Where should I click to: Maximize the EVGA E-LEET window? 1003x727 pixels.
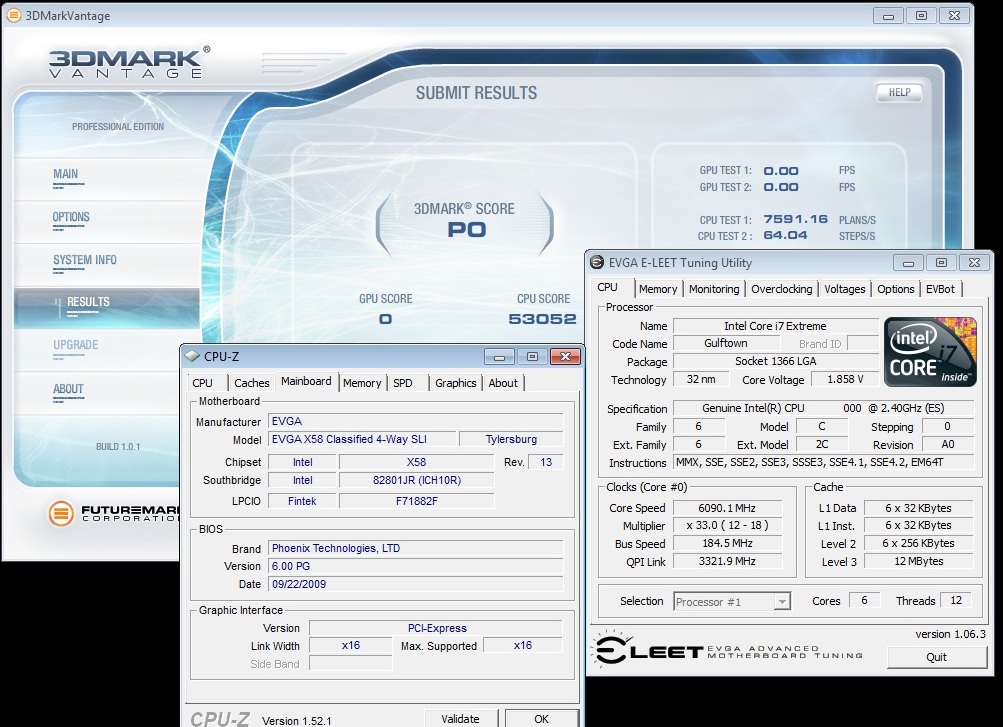942,262
